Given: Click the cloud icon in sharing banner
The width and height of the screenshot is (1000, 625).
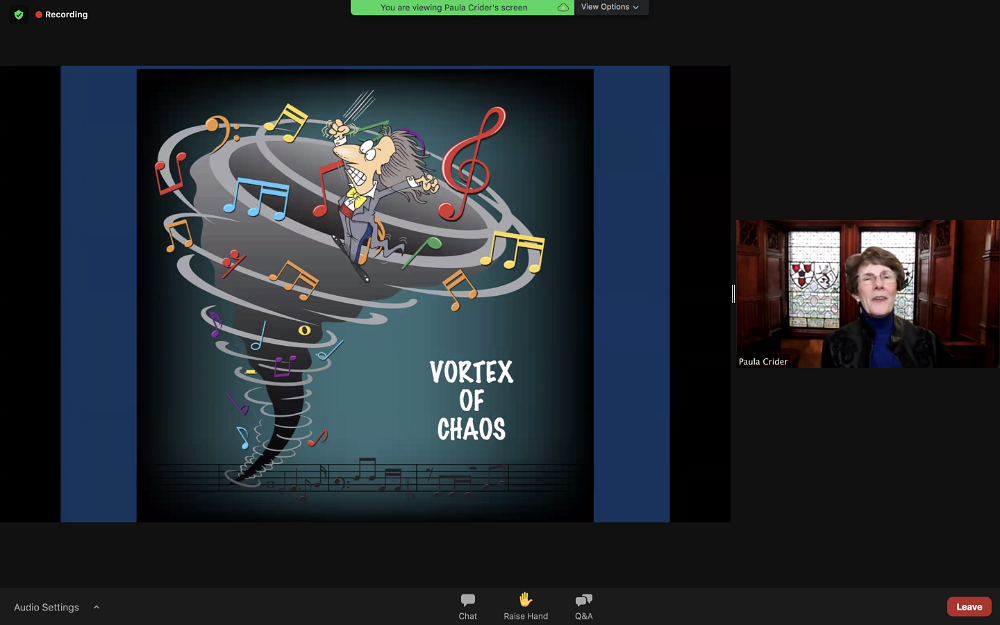Looking at the screenshot, I should 563,8.
